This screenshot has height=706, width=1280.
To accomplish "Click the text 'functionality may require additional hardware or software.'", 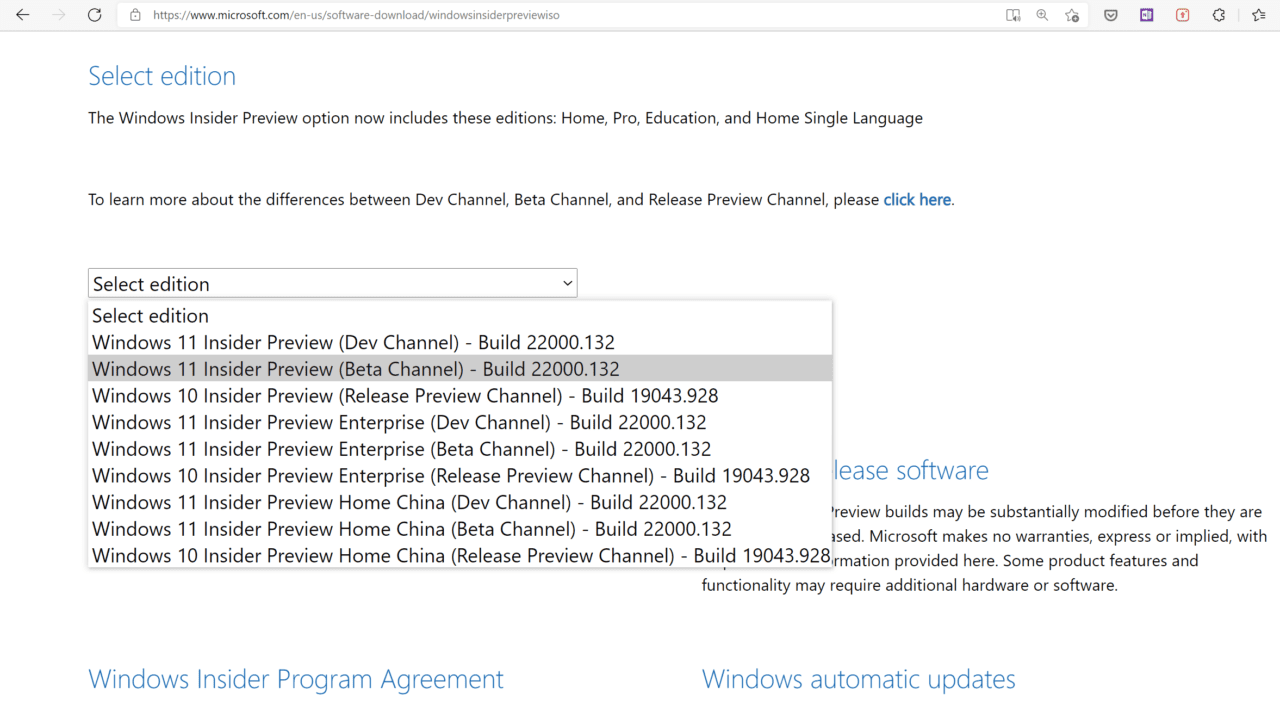I will [910, 585].
